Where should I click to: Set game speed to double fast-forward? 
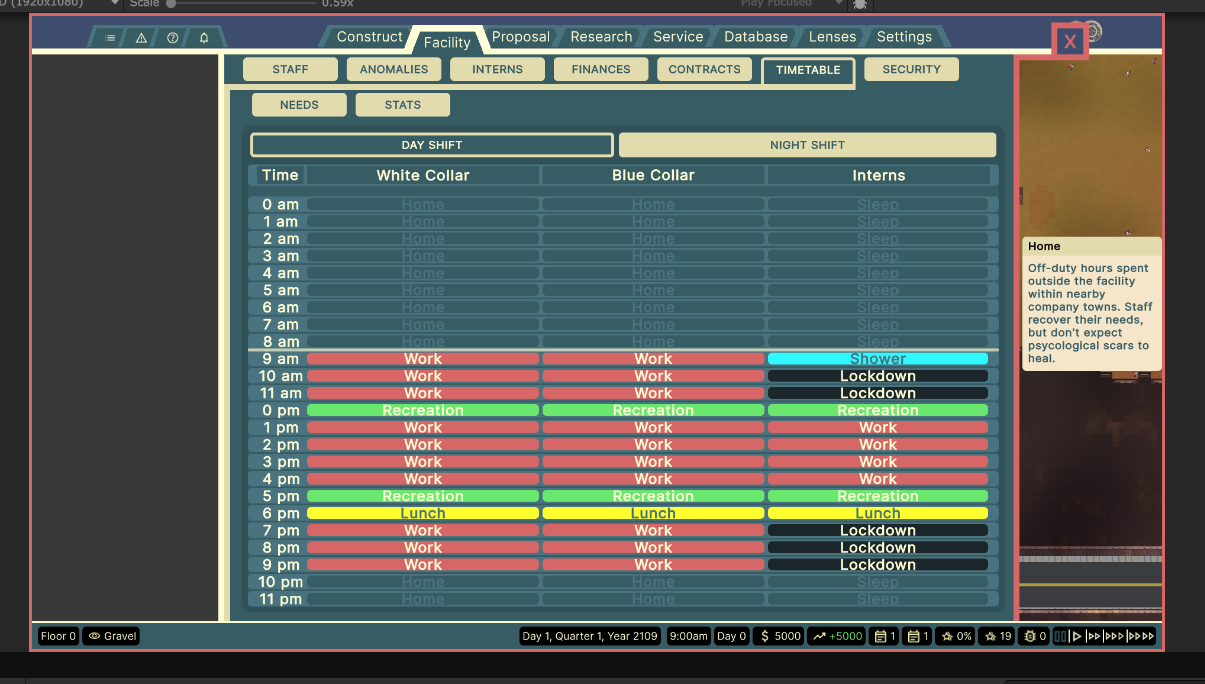point(1094,636)
